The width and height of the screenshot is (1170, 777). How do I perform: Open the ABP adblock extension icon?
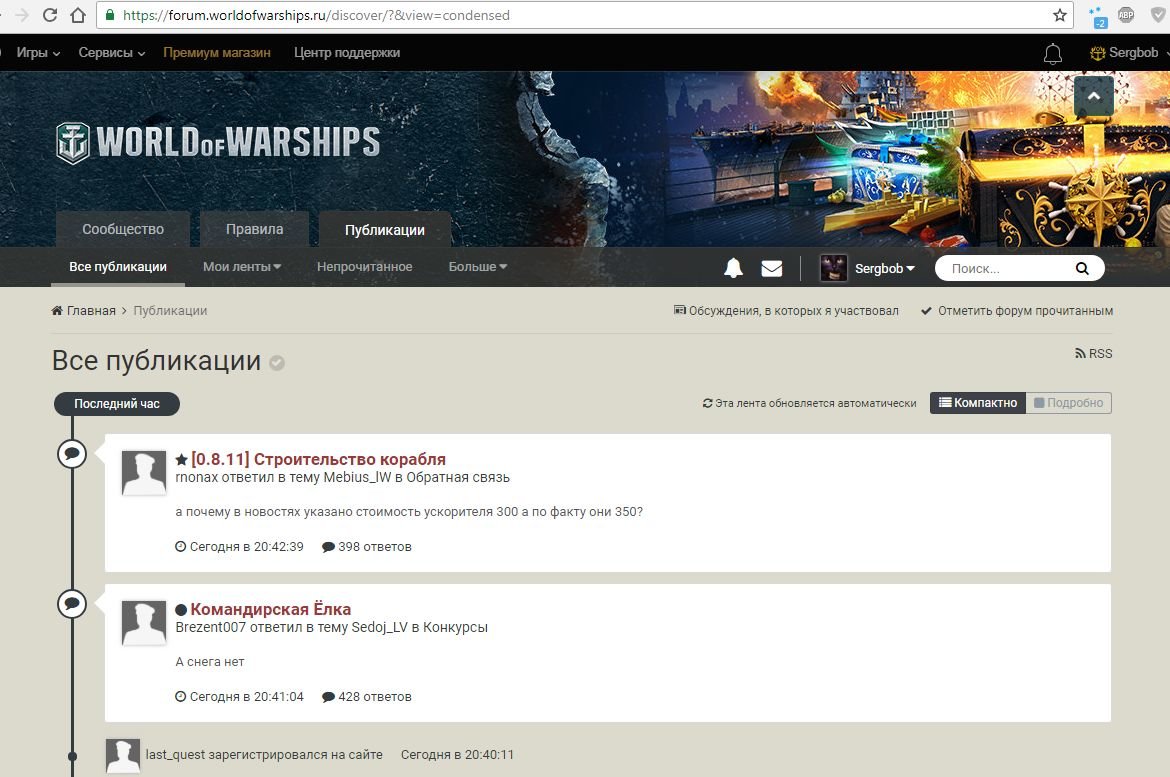(1126, 15)
